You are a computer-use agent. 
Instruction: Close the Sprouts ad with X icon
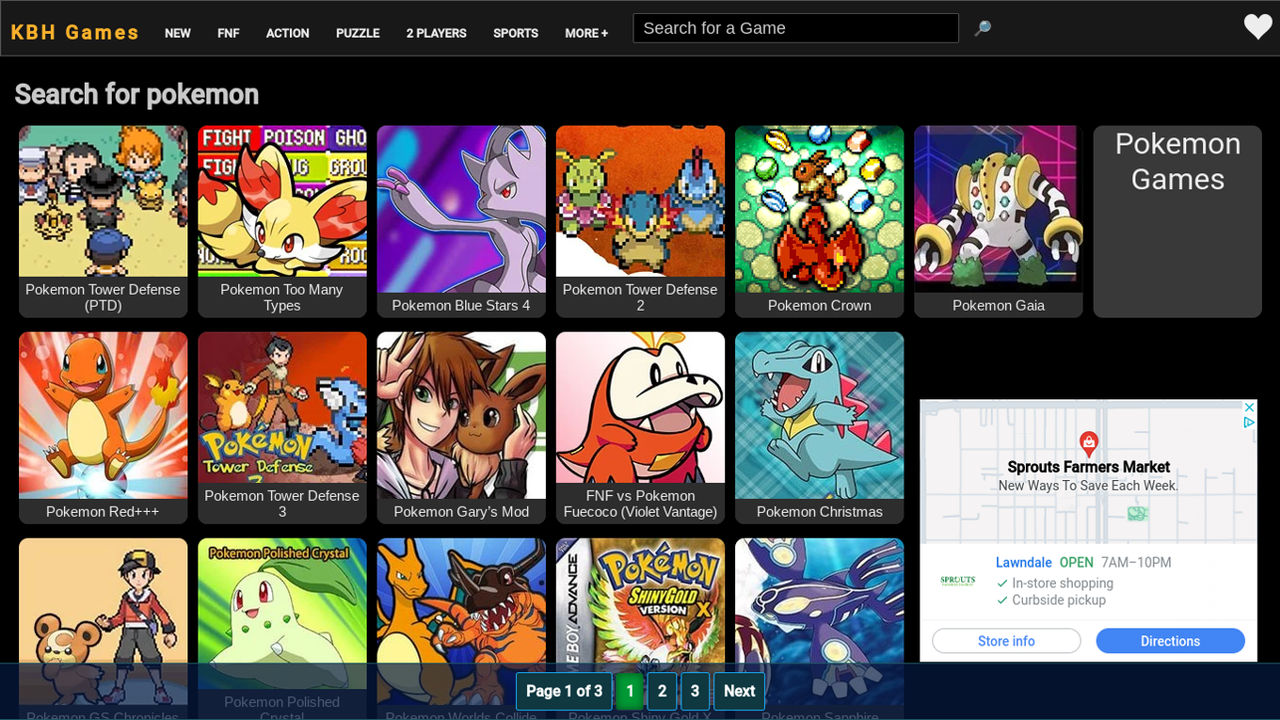click(1249, 408)
